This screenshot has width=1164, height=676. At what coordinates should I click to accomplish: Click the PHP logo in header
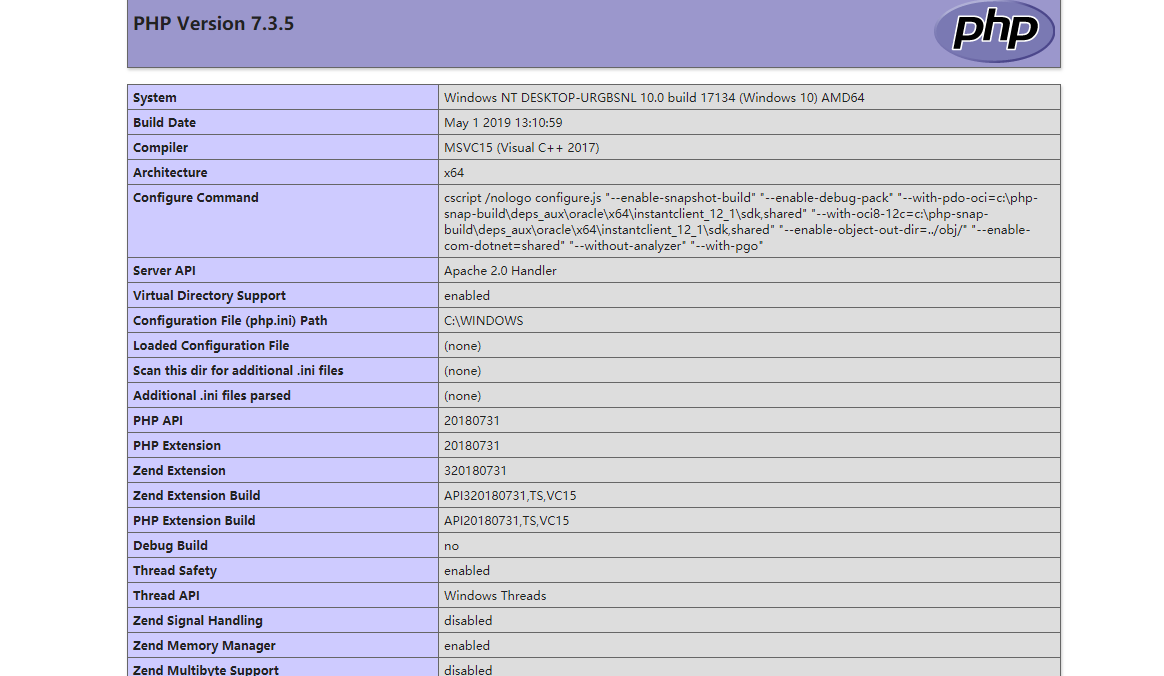(x=994, y=30)
